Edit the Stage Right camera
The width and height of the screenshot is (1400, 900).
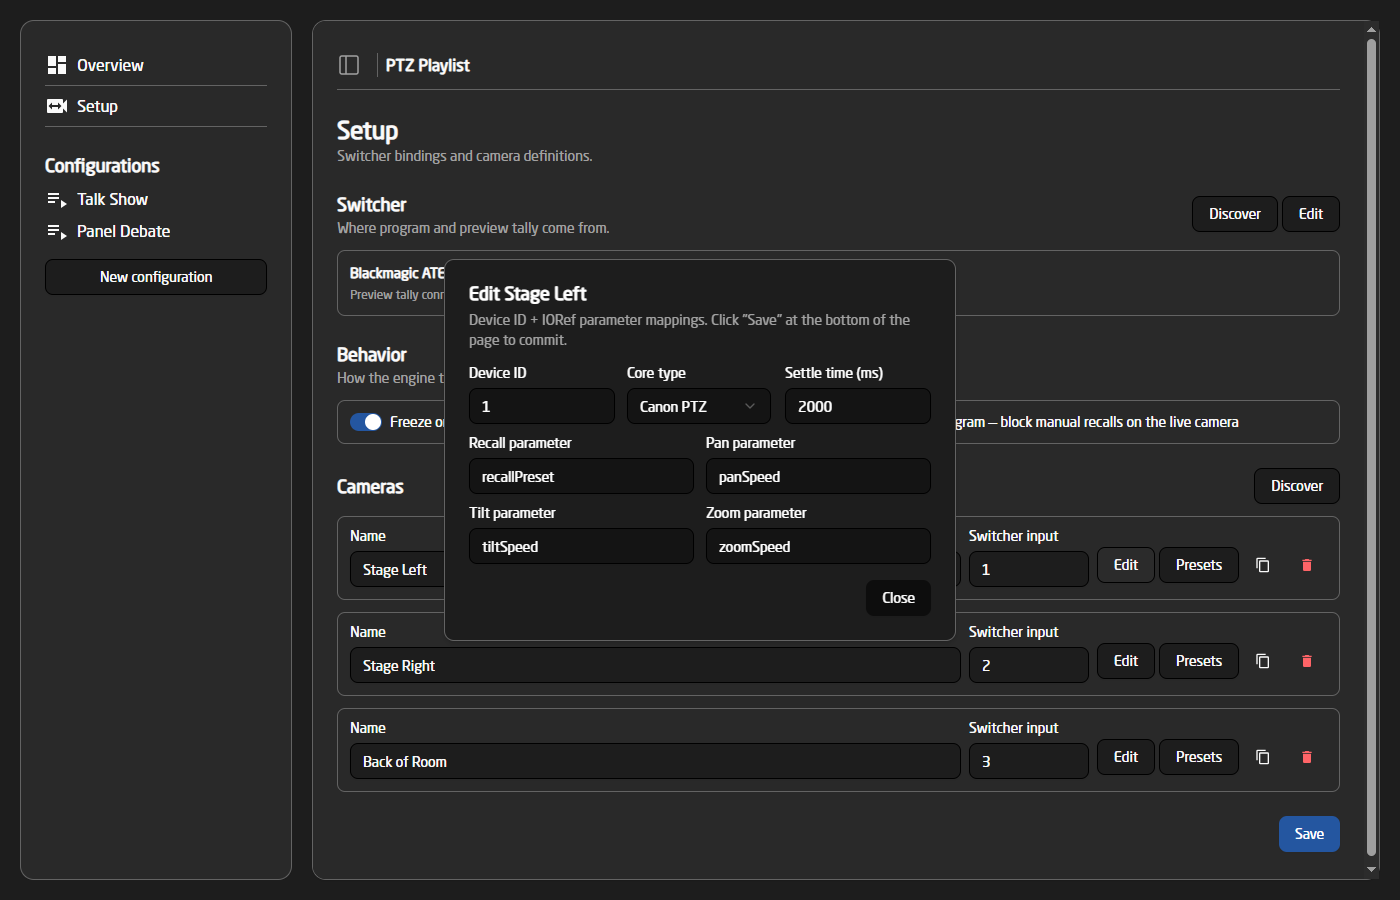(x=1126, y=661)
